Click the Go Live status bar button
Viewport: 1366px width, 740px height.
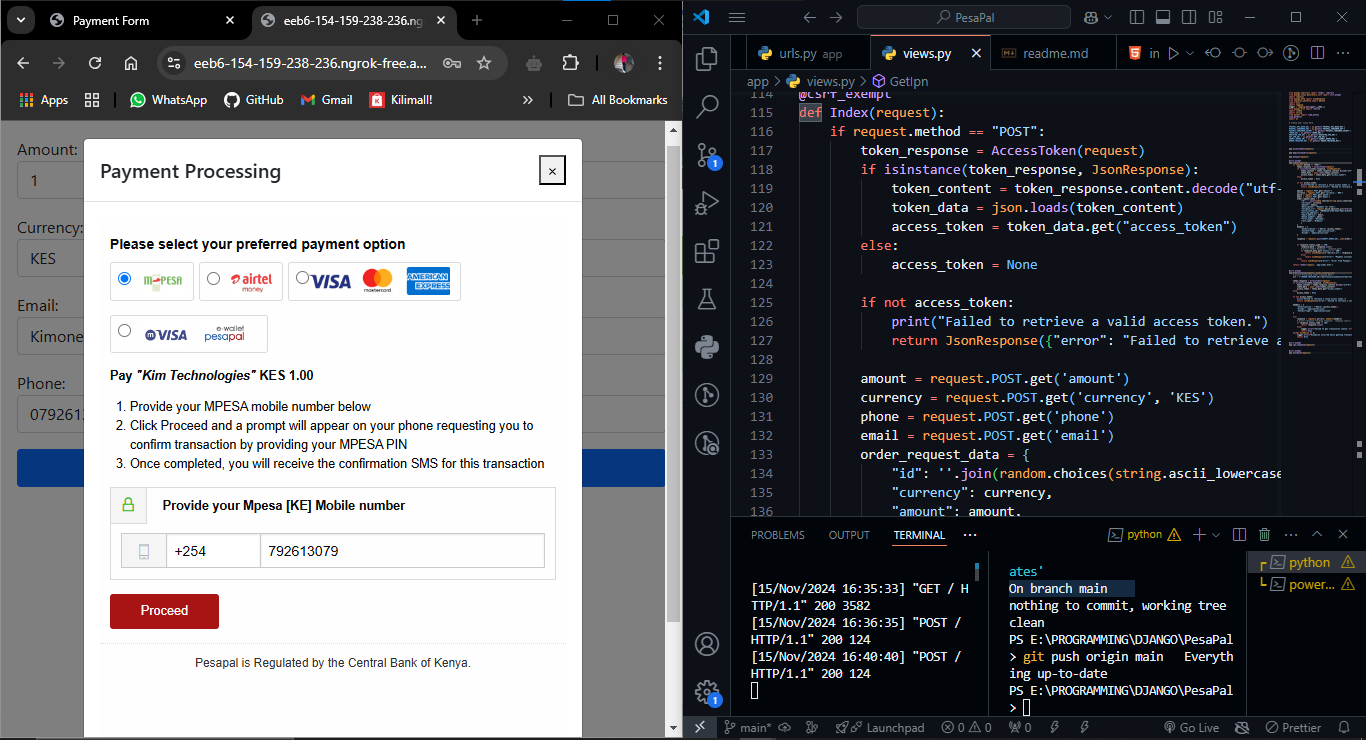(x=1190, y=728)
